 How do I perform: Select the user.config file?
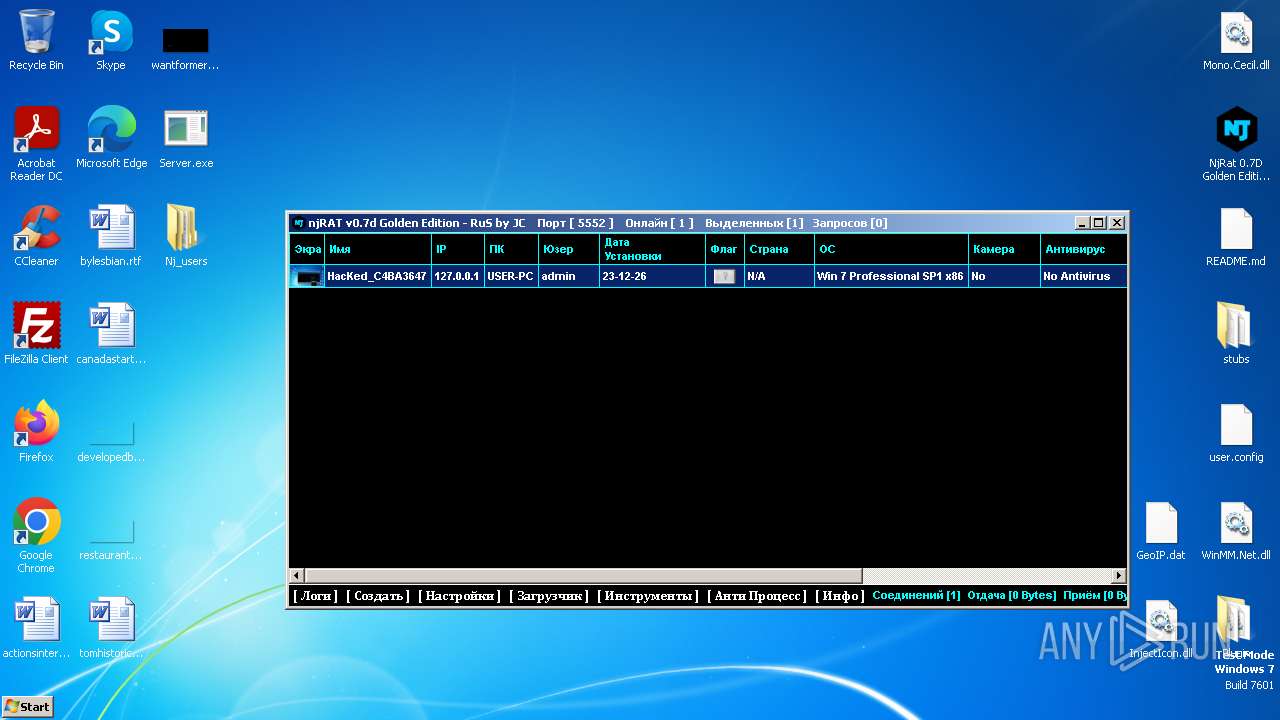coord(1236,432)
